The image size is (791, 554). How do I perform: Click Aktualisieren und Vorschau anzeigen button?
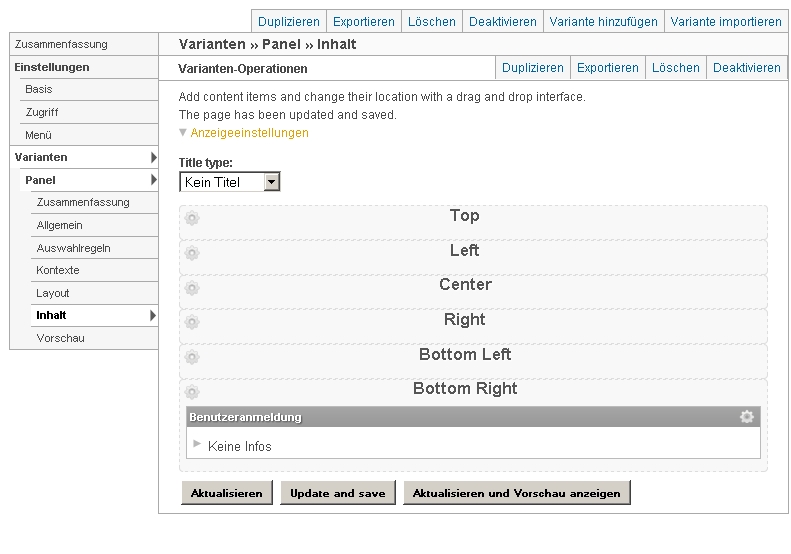[516, 493]
